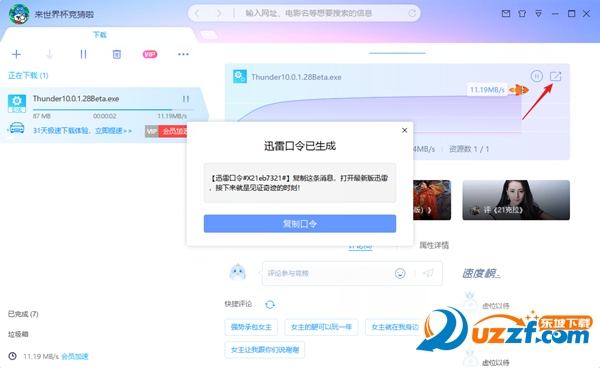Click the new download plus icon
The height and width of the screenshot is (368, 600).
[x=16, y=54]
